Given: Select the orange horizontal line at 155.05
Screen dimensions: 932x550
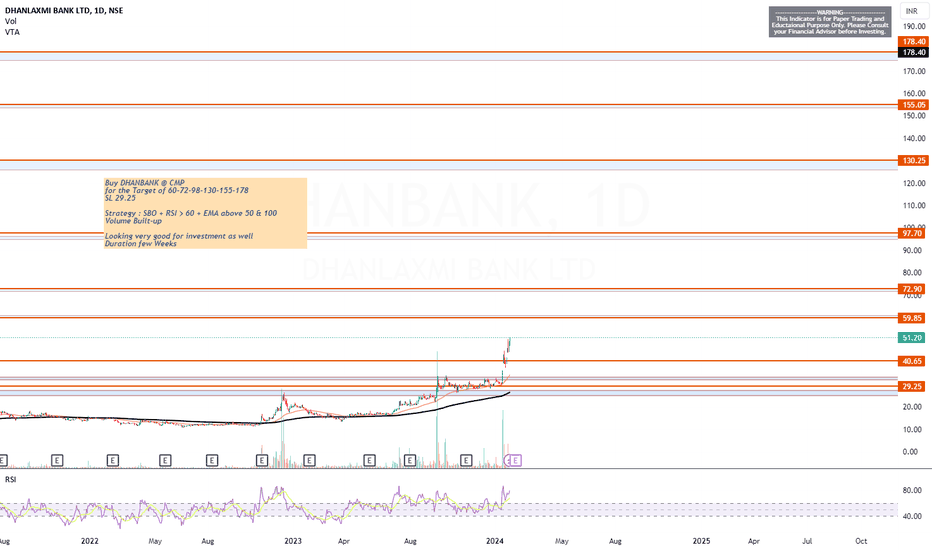Looking at the screenshot, I should (x=449, y=105).
